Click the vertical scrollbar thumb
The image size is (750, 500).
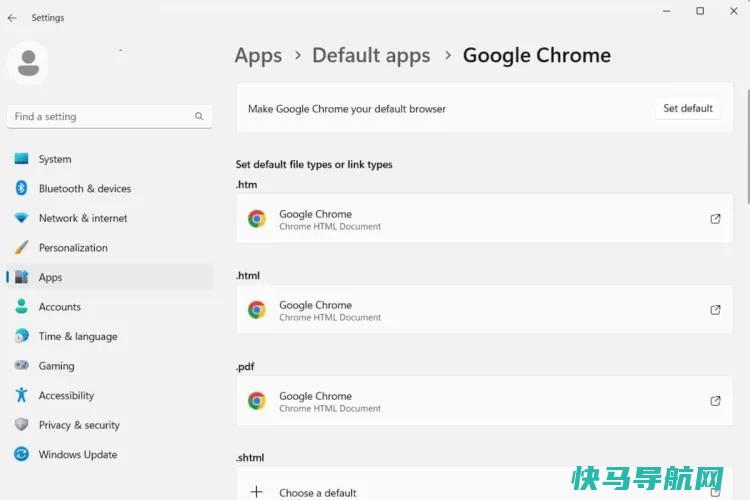click(748, 146)
